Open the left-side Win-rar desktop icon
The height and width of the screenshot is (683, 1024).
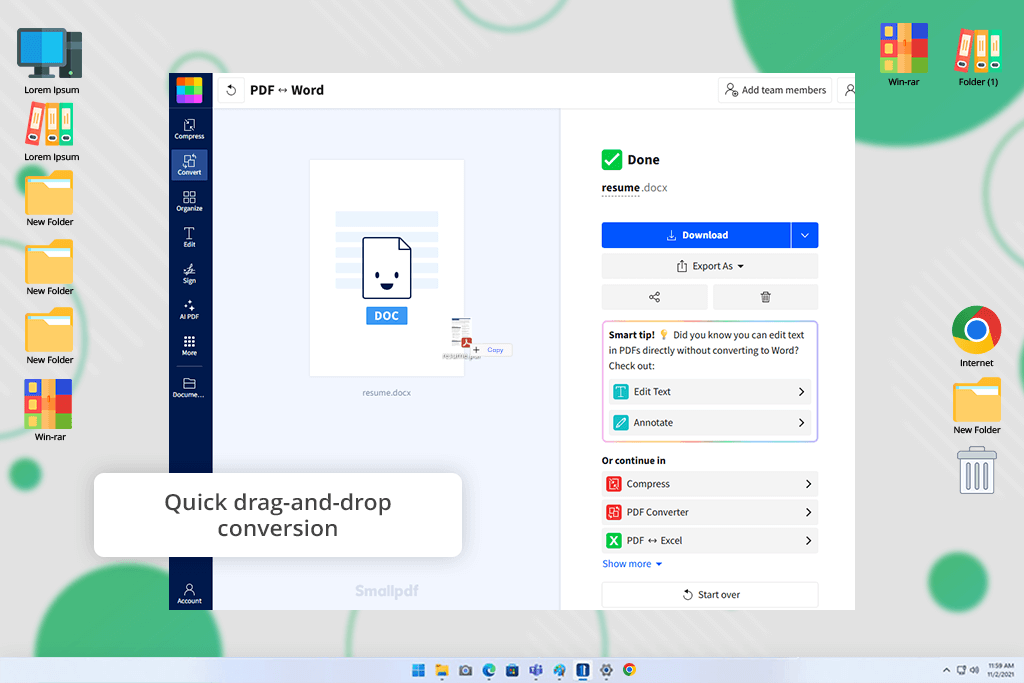(50, 410)
